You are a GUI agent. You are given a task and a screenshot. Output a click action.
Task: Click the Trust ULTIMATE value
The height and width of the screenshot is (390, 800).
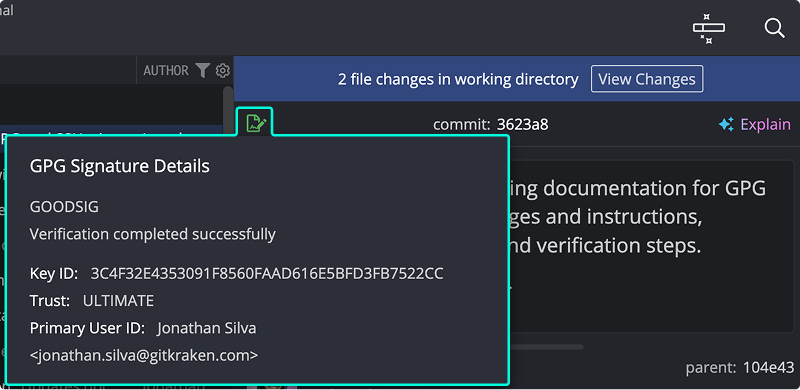118,301
